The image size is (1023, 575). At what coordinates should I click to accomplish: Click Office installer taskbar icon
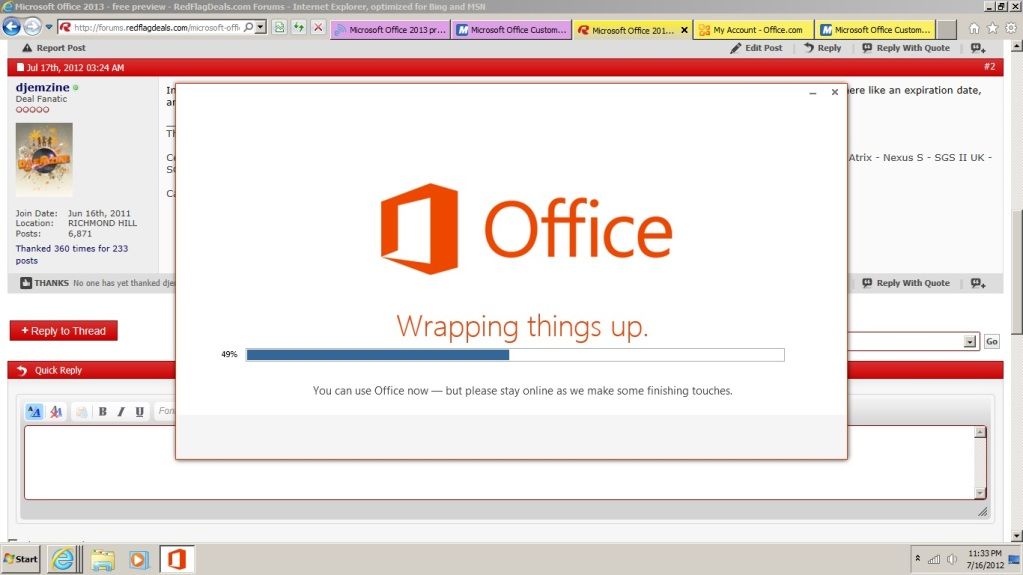pos(177,559)
